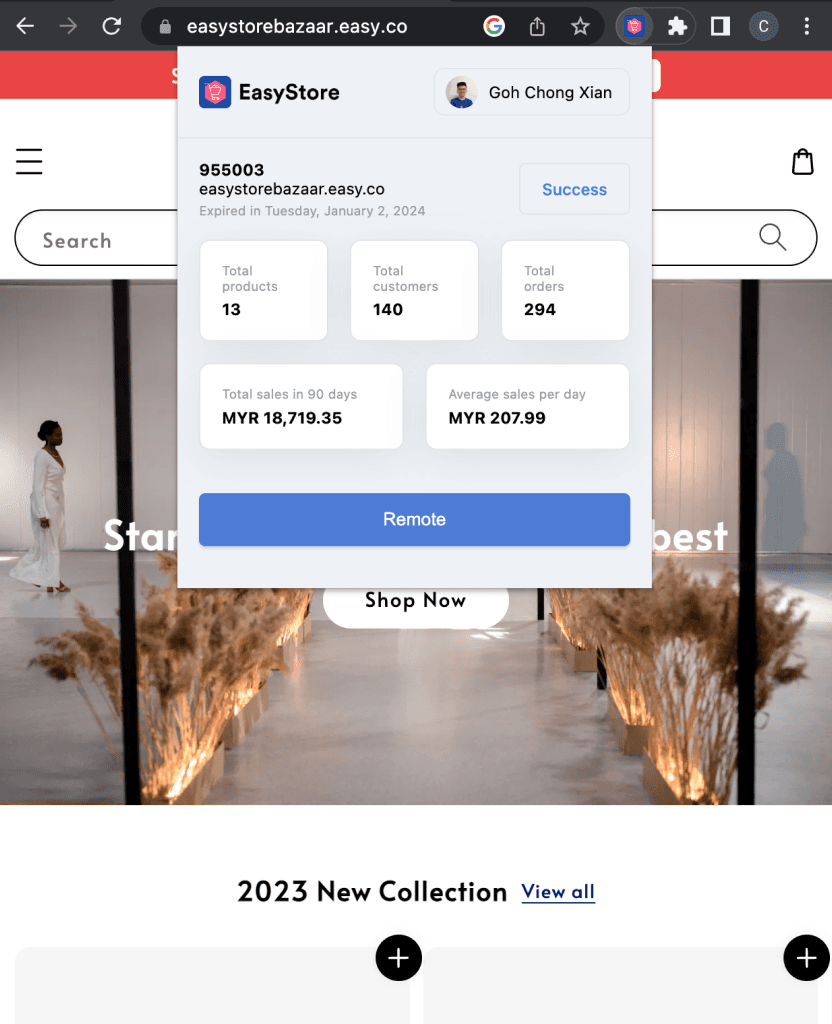Open the Google icon in address bar
Viewport: 832px width, 1024px height.
pyautogui.click(x=494, y=26)
